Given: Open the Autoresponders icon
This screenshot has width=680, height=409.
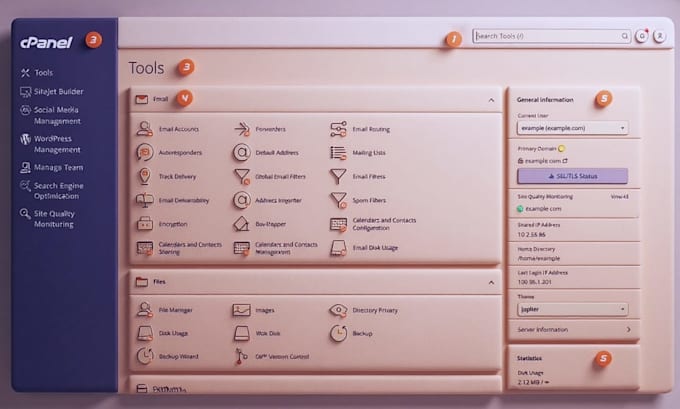Looking at the screenshot, I should (x=144, y=152).
